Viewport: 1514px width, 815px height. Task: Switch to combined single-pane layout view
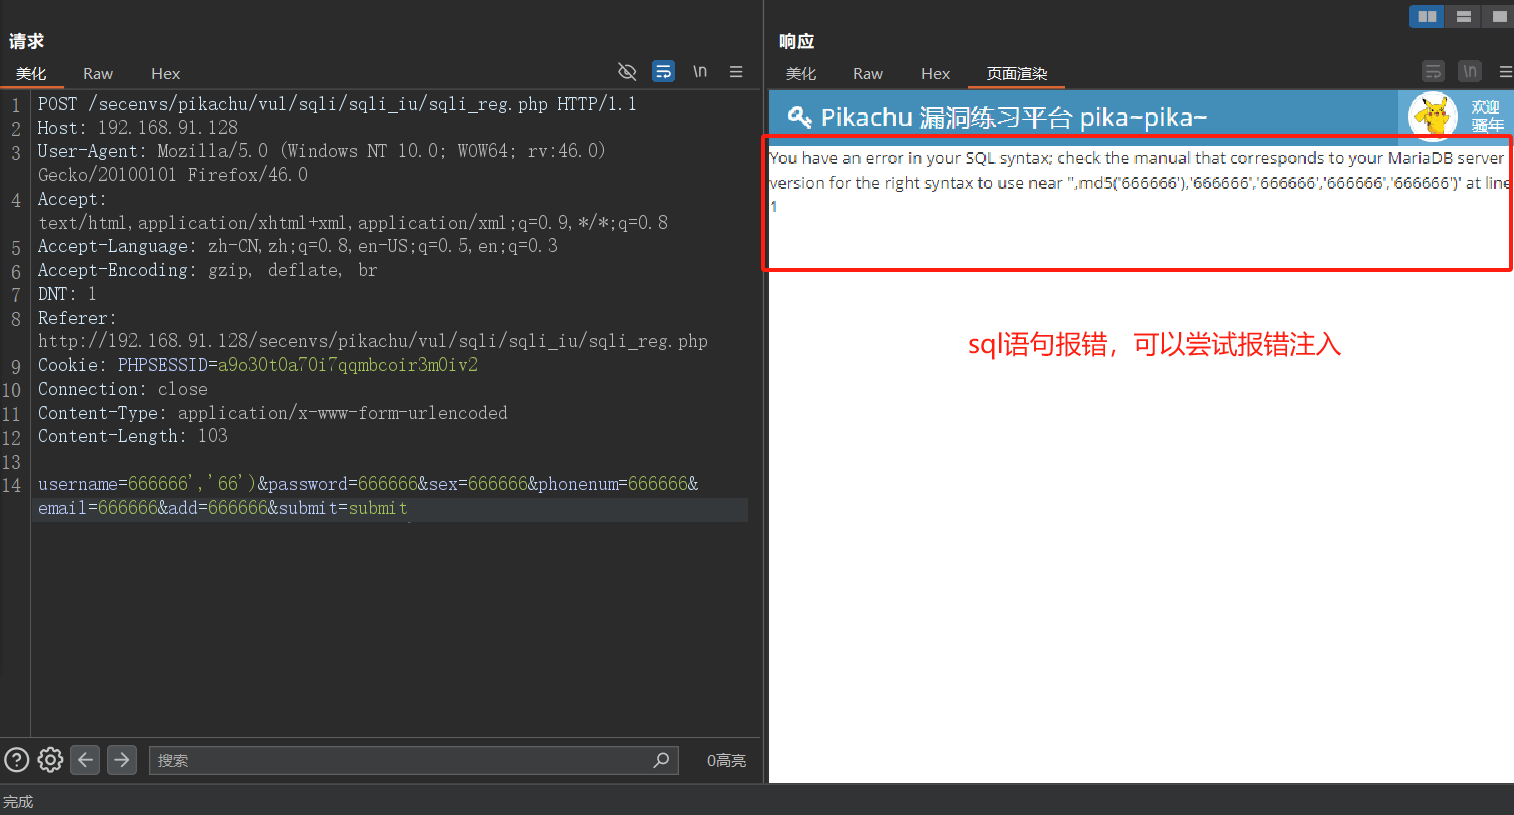(1498, 16)
